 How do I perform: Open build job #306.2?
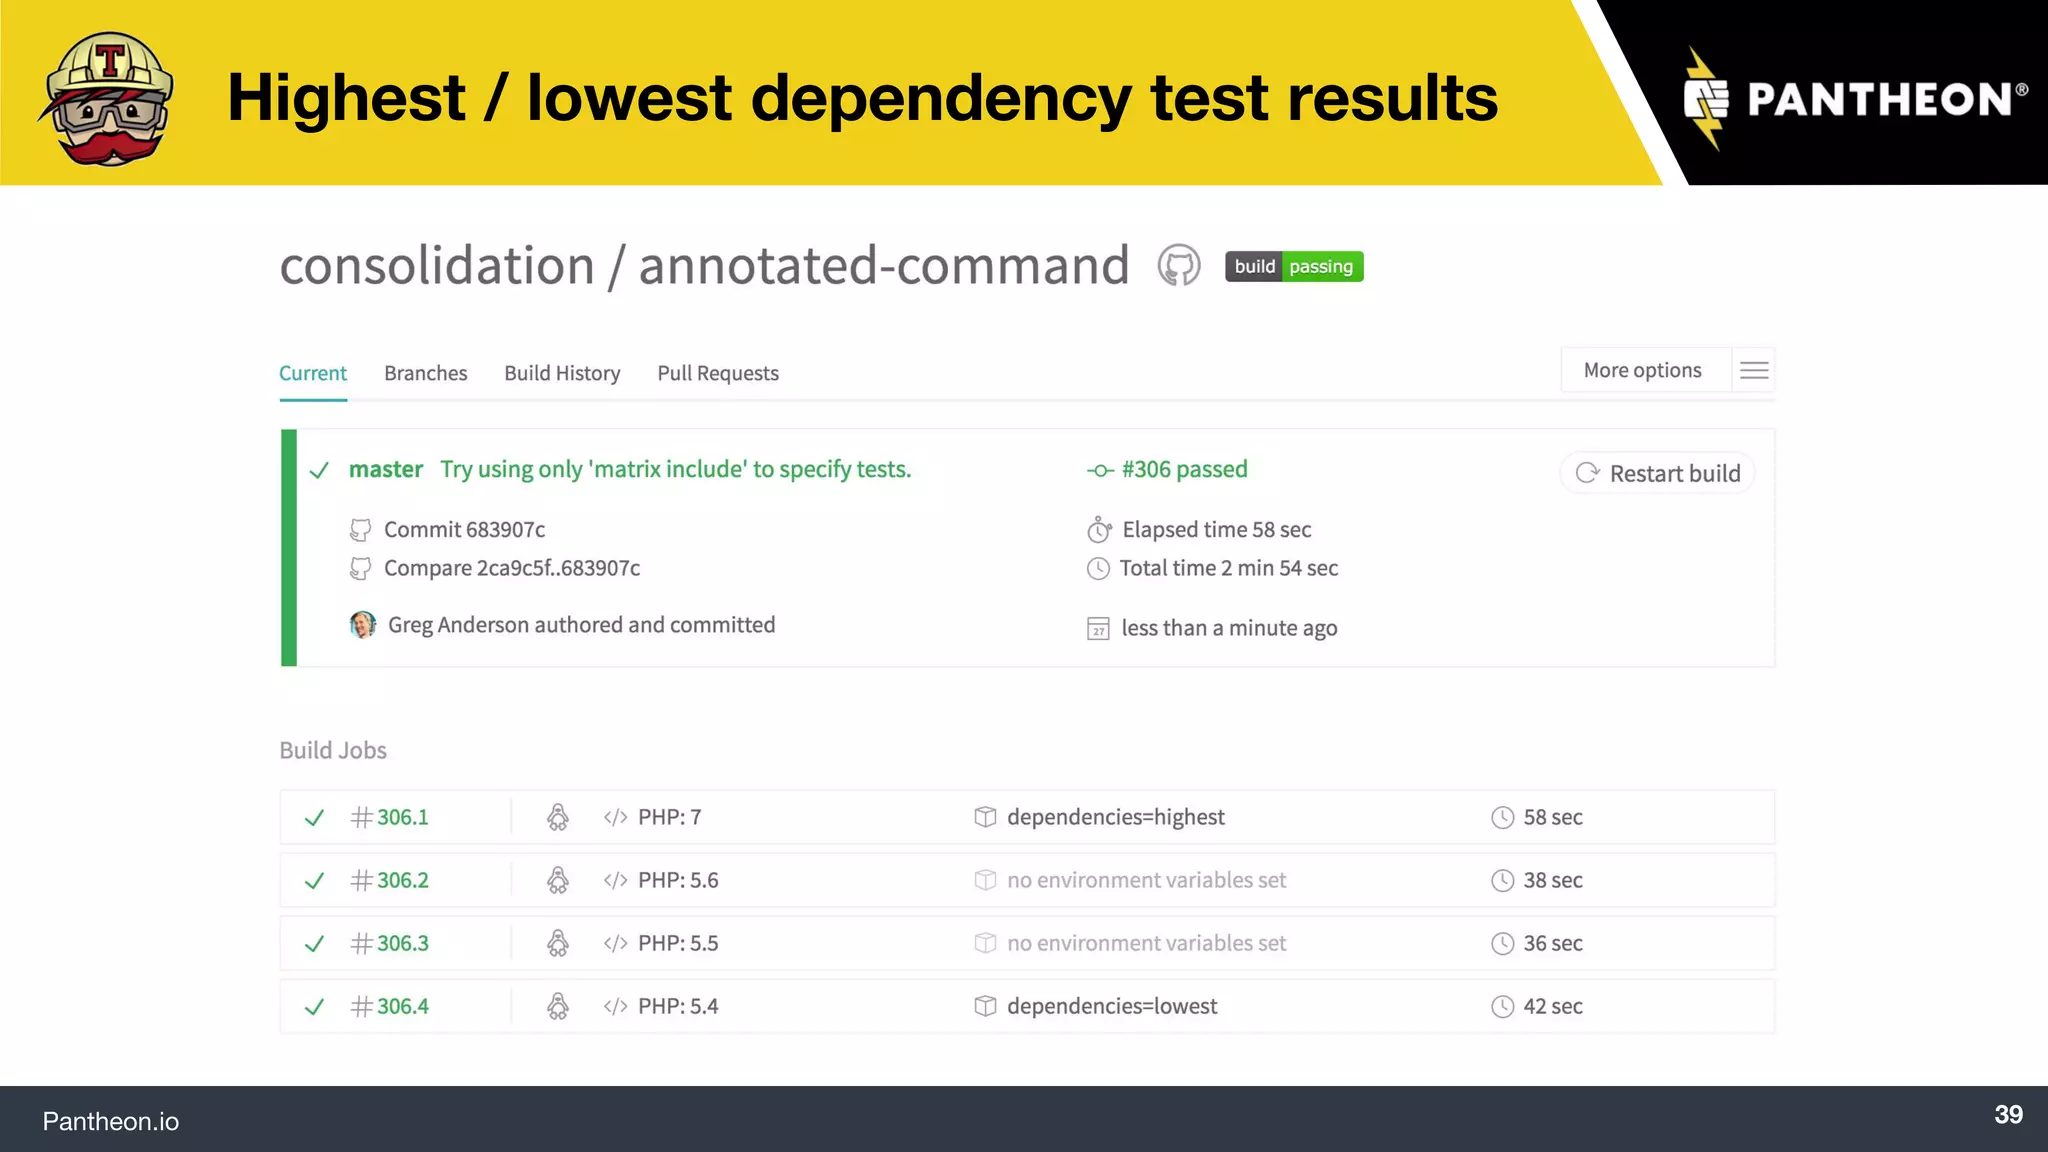click(x=403, y=880)
